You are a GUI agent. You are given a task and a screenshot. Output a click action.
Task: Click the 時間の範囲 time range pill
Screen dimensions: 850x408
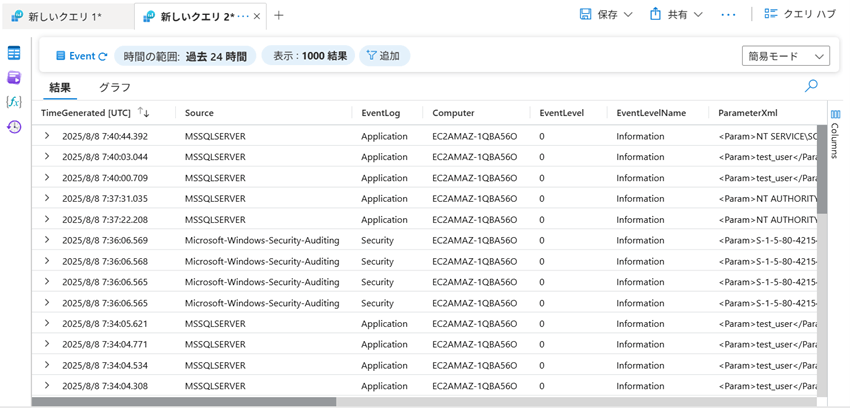(185, 56)
